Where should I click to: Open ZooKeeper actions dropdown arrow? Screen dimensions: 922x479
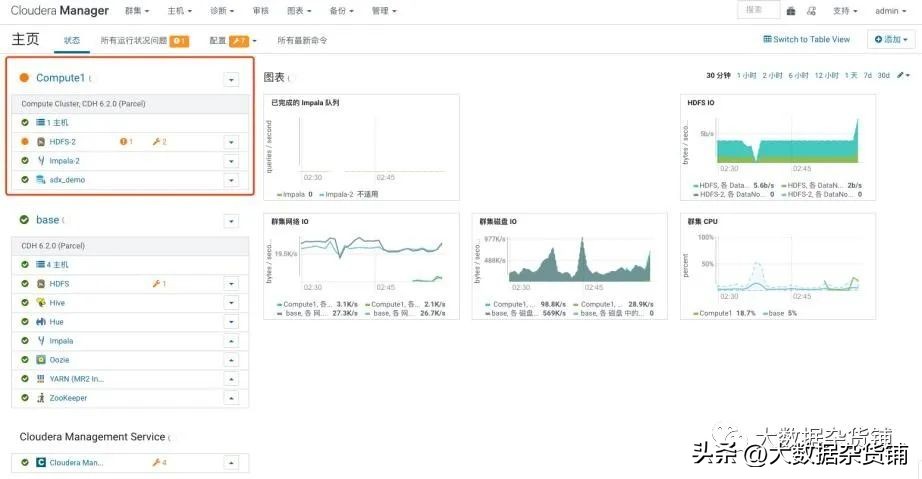[231, 398]
